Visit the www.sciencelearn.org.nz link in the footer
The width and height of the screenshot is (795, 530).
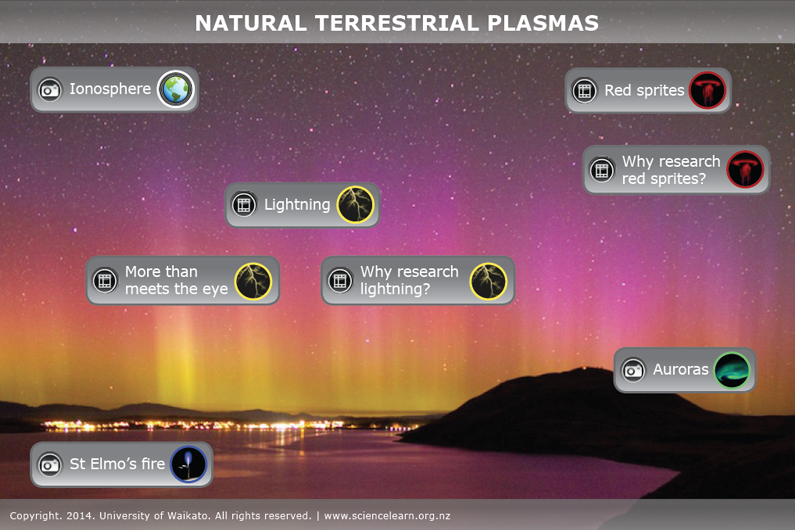pos(387,516)
